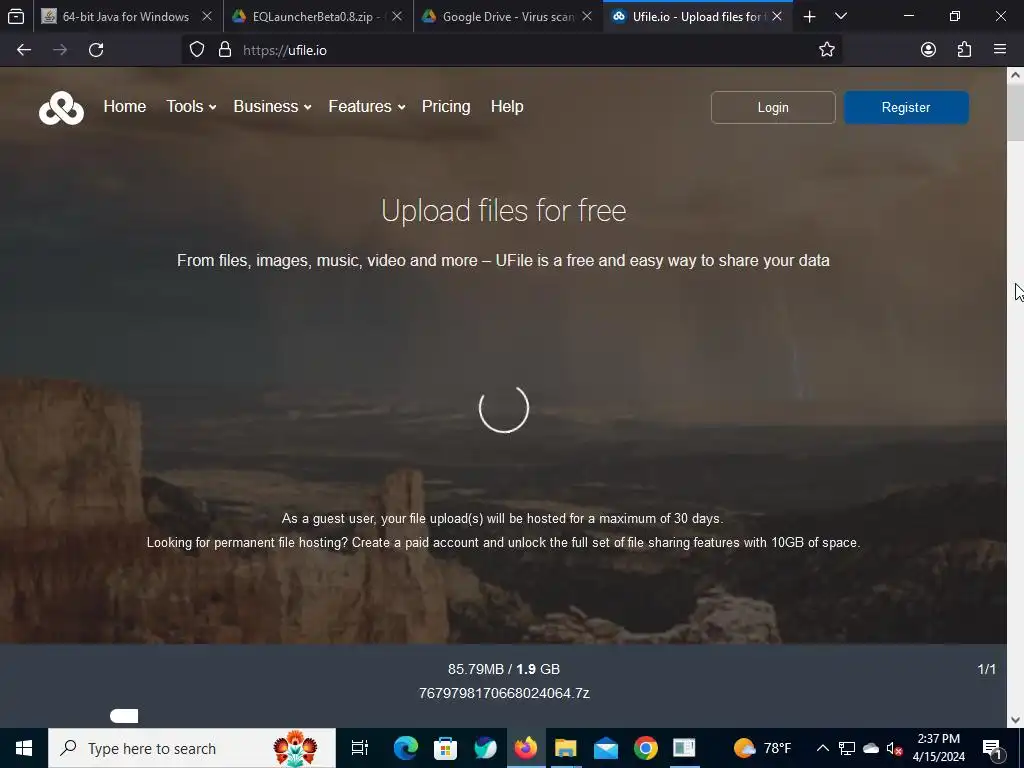Click the upload progress bar indicator
This screenshot has width=1024, height=768.
[x=124, y=716]
